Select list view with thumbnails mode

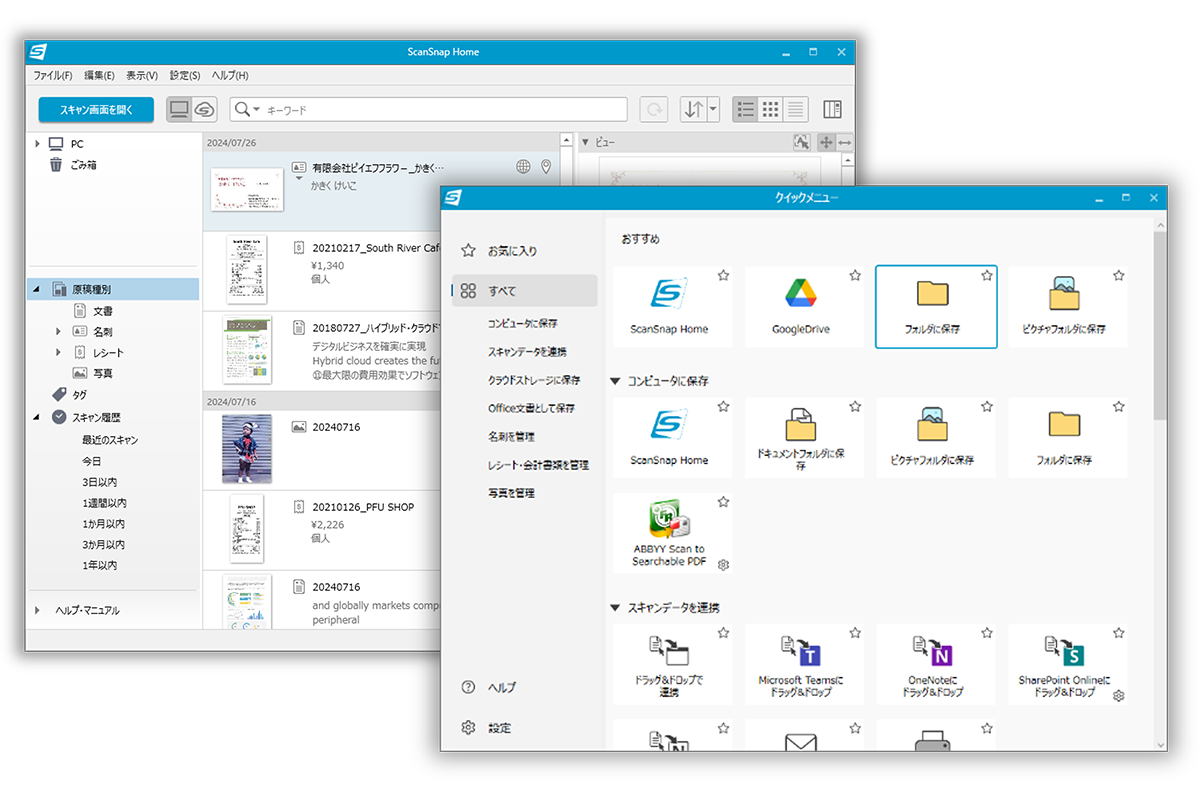pos(745,110)
